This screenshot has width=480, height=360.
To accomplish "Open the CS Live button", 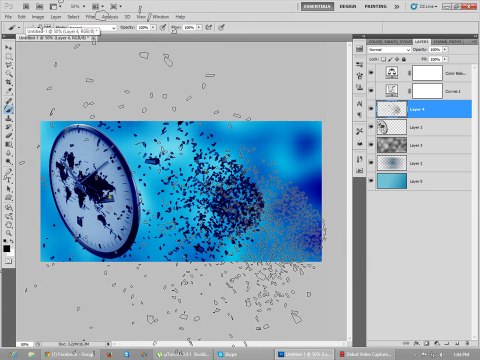I will click(x=424, y=6).
